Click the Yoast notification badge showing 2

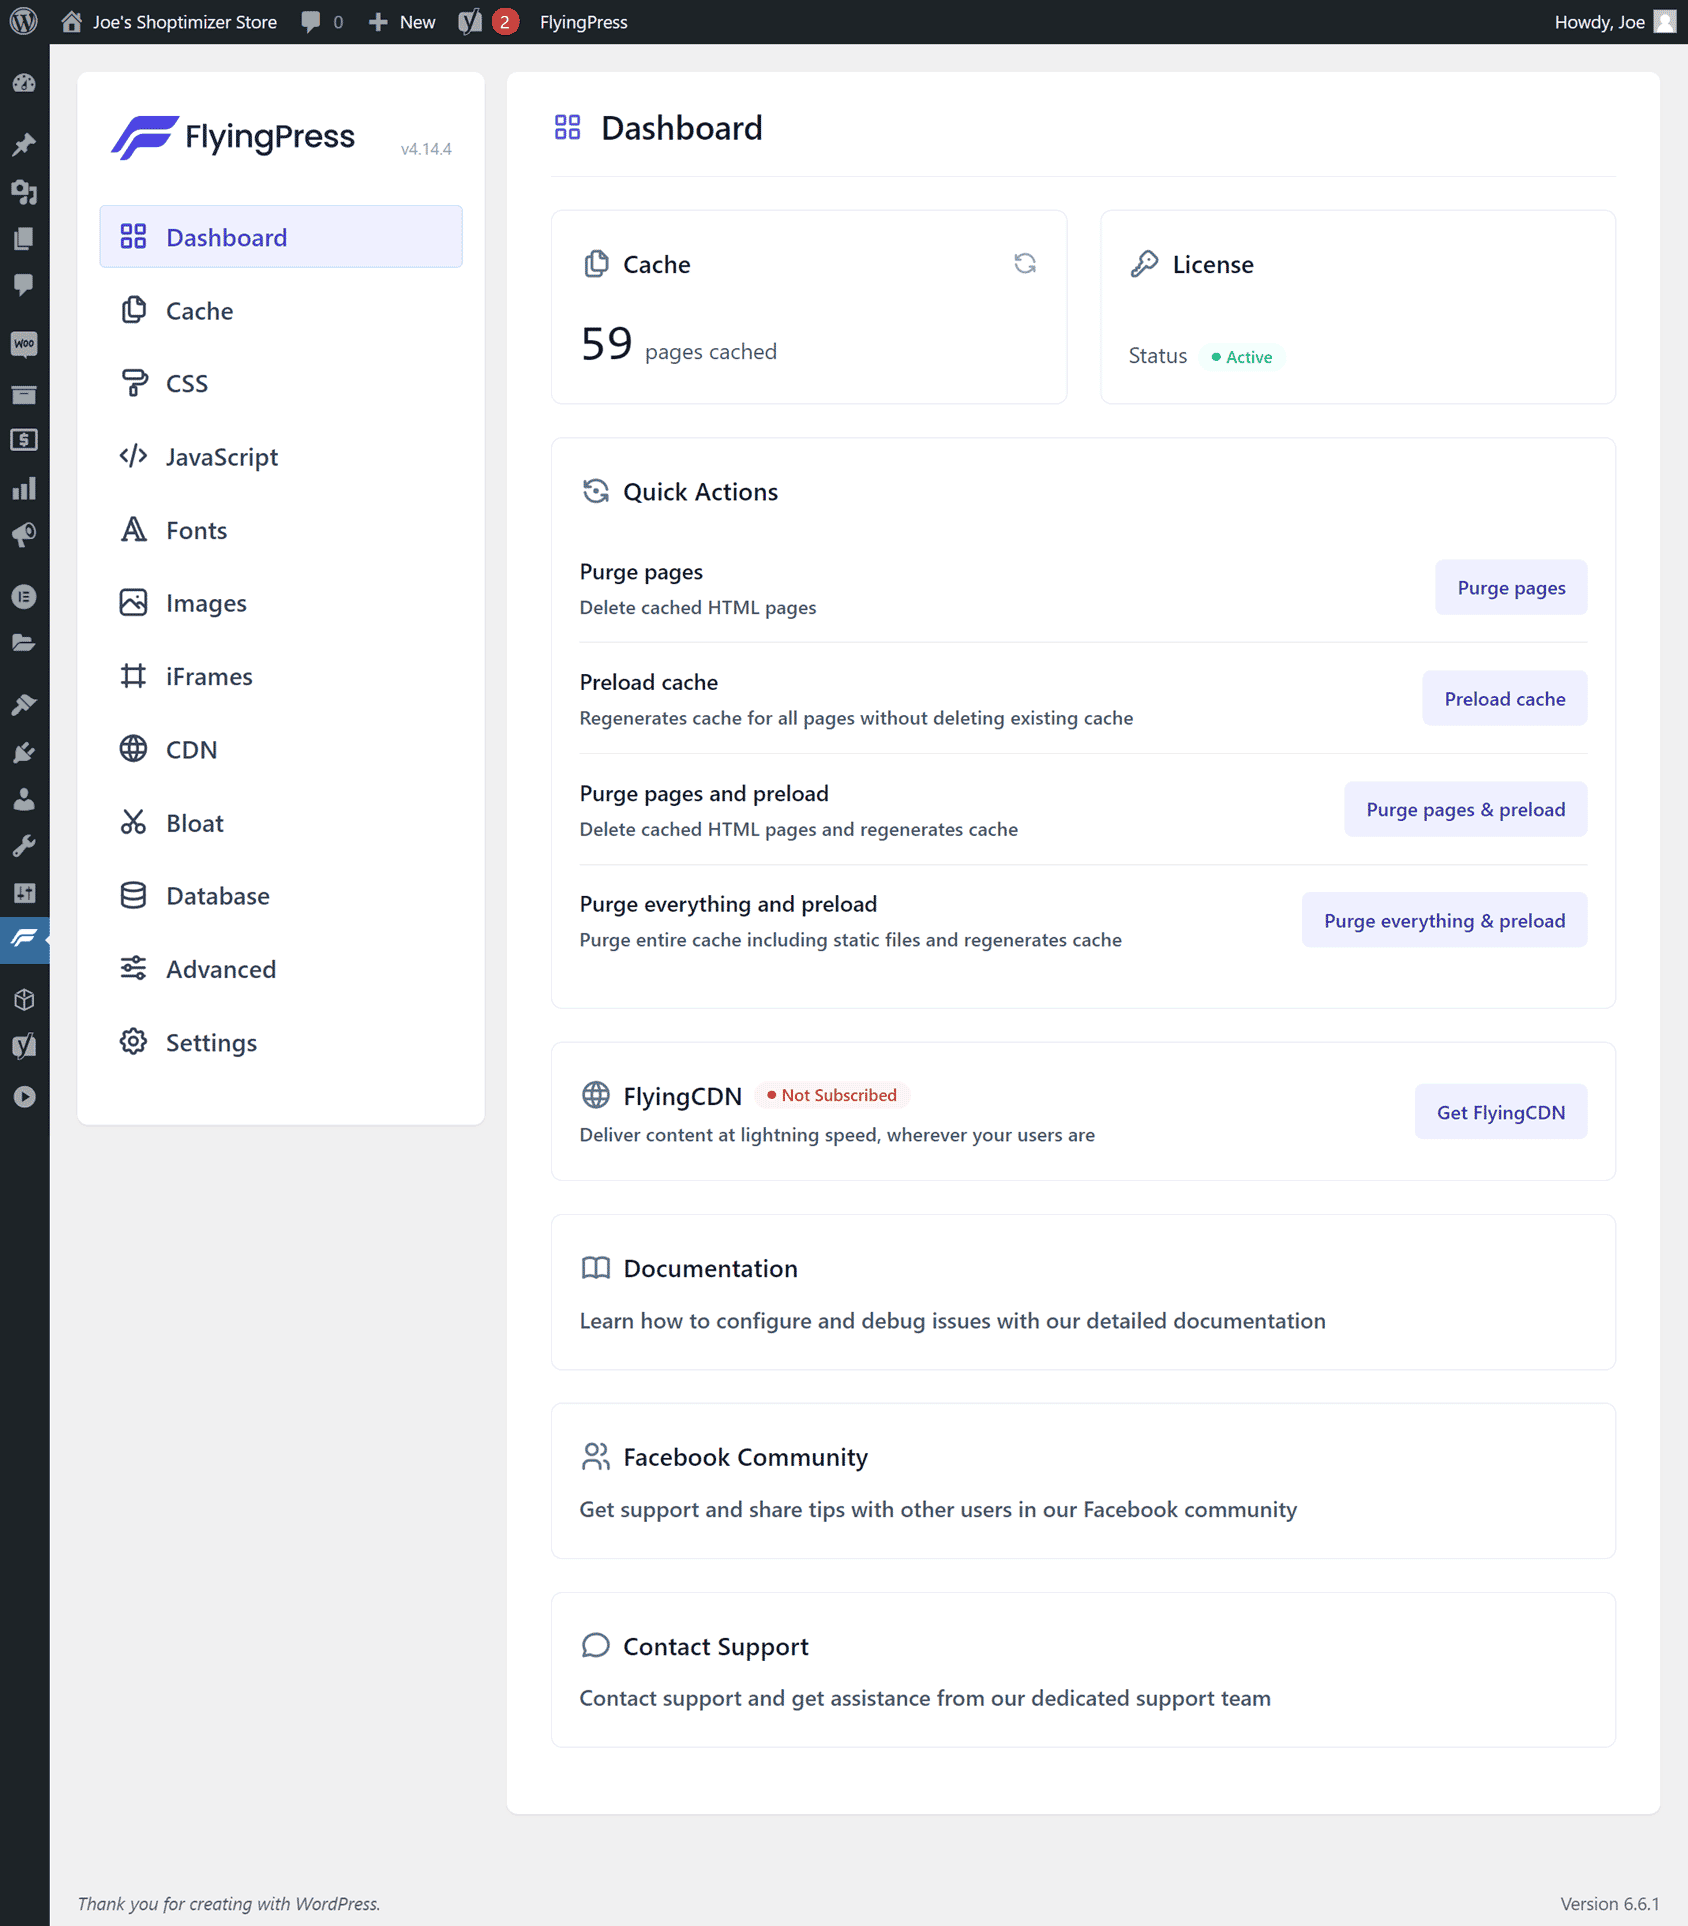(x=505, y=22)
